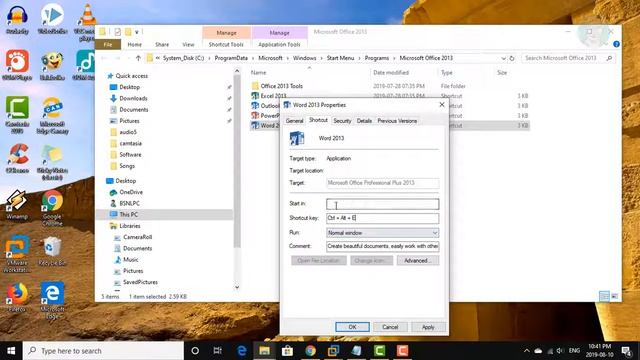640x360 pixels.
Task: Open Chrome from the taskbar
Action: 310,351
